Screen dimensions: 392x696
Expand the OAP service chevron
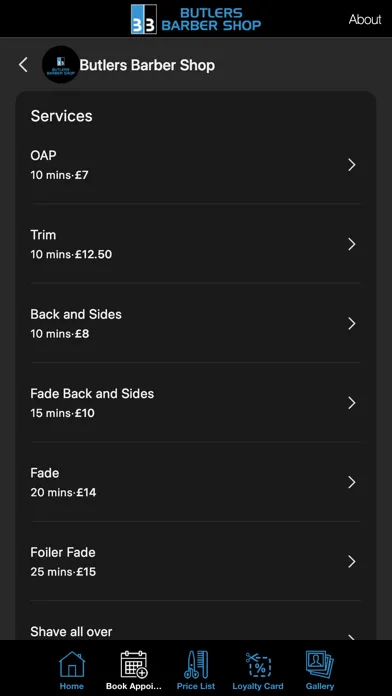click(x=352, y=165)
